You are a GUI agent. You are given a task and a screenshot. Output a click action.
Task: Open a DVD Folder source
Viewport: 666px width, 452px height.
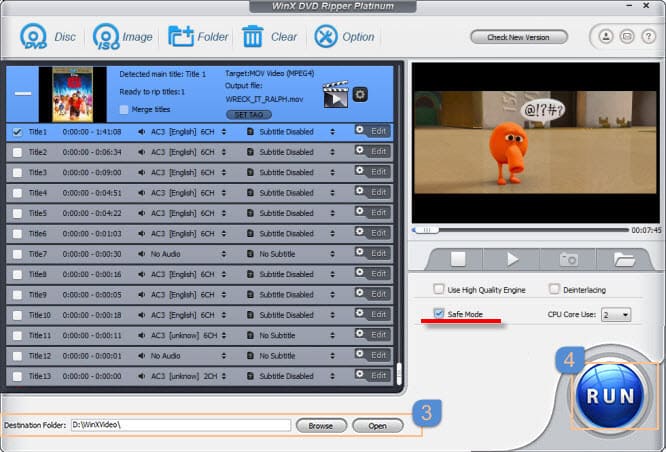point(198,37)
